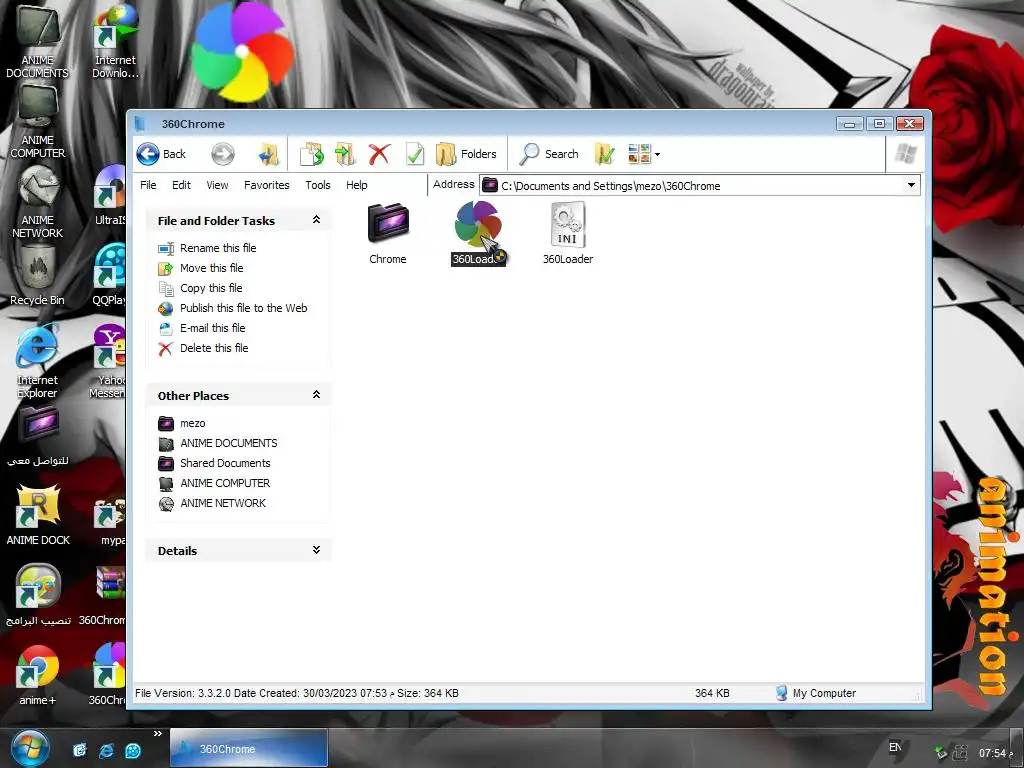Select تنصيب البرامج desktop shortcut

(38, 595)
